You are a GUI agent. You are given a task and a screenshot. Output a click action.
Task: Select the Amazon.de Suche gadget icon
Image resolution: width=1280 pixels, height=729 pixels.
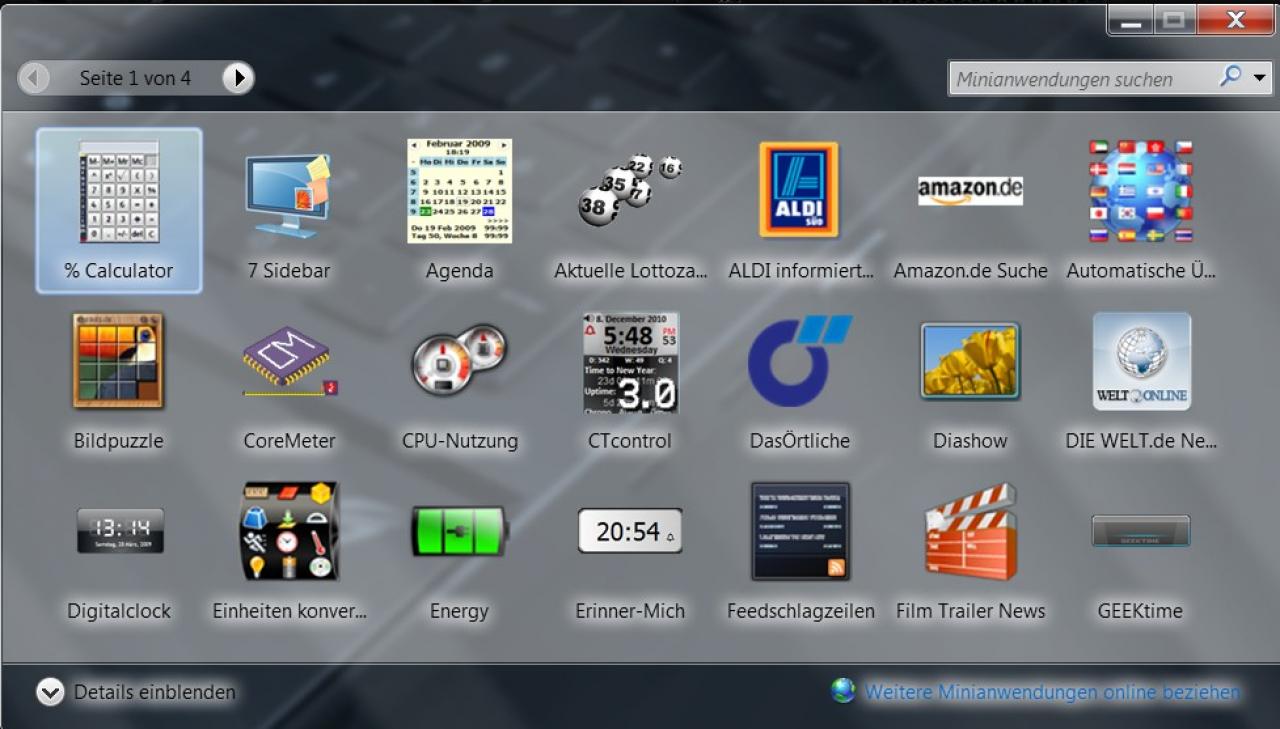(x=970, y=190)
